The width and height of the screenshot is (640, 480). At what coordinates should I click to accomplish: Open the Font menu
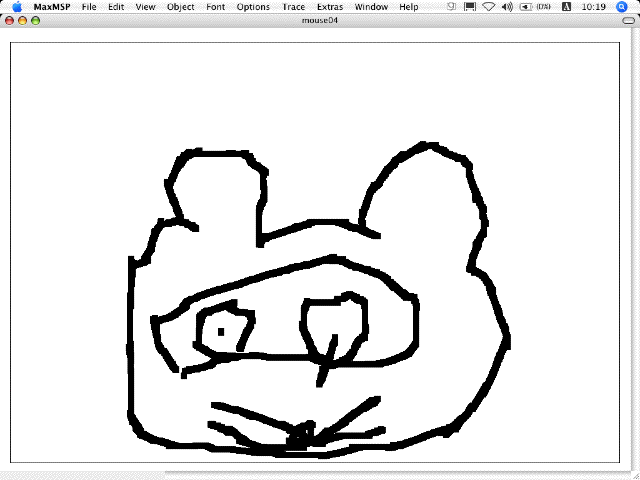216,7
